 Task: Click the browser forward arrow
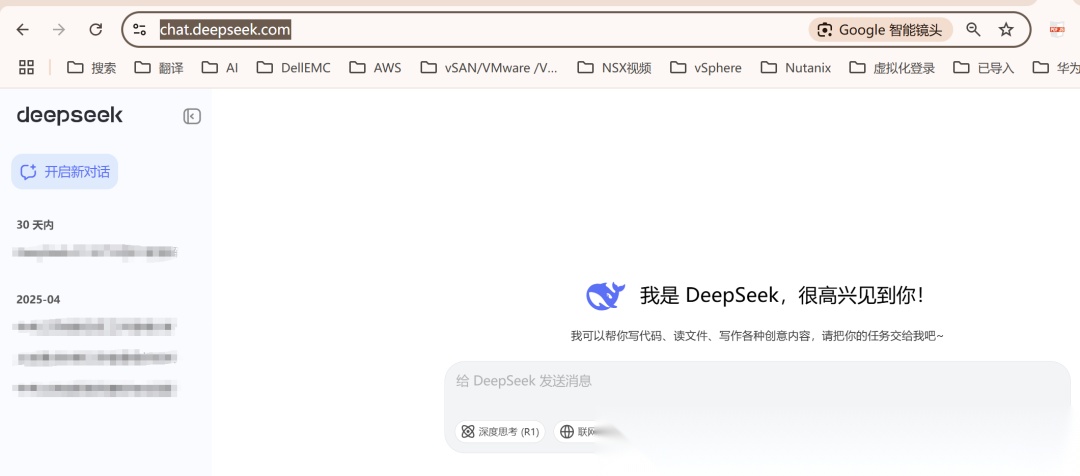pyautogui.click(x=59, y=30)
